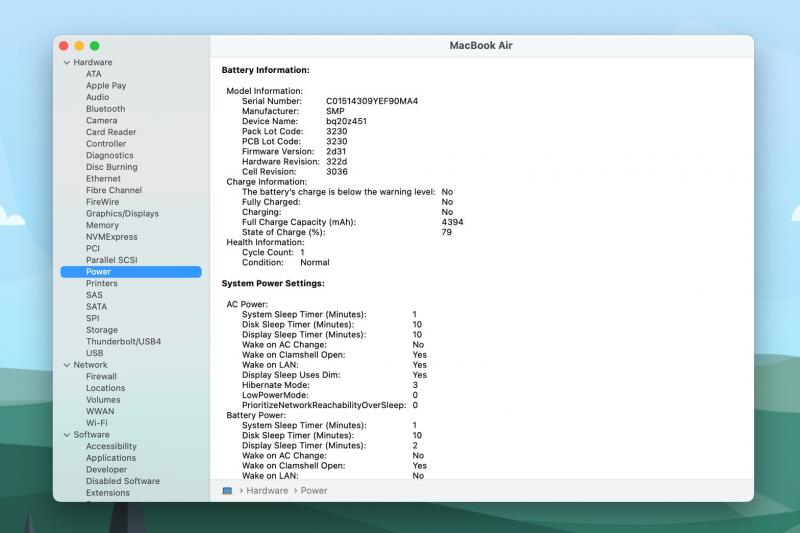Open the Firewall network entry
The width and height of the screenshot is (800, 533).
pos(101,376)
